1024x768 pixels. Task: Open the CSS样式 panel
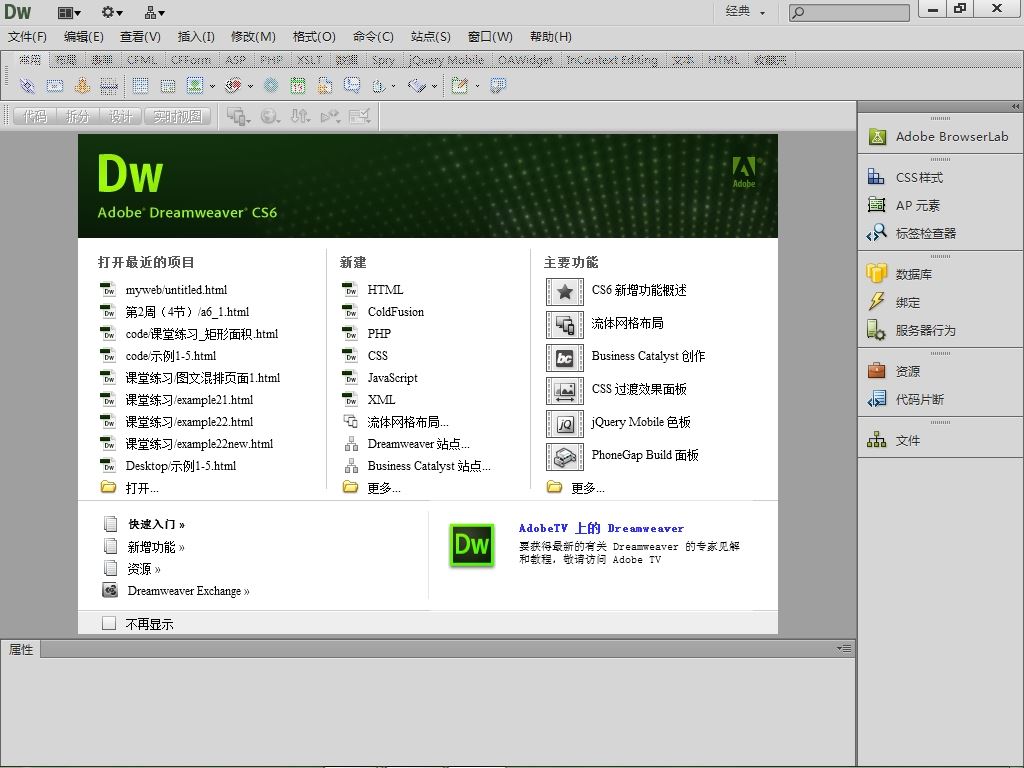(905, 177)
